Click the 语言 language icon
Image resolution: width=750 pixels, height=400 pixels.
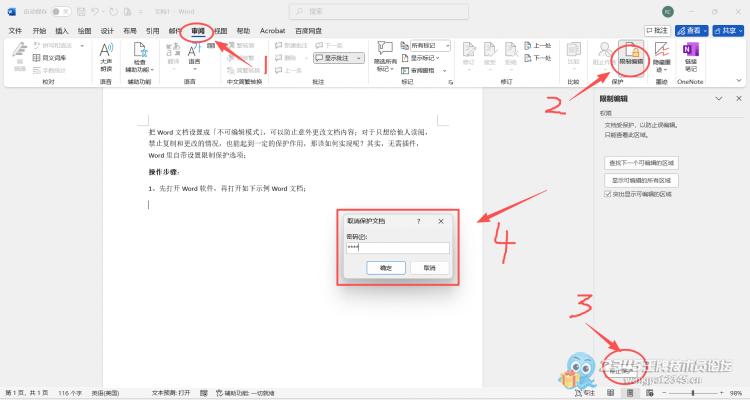pyautogui.click(x=194, y=55)
